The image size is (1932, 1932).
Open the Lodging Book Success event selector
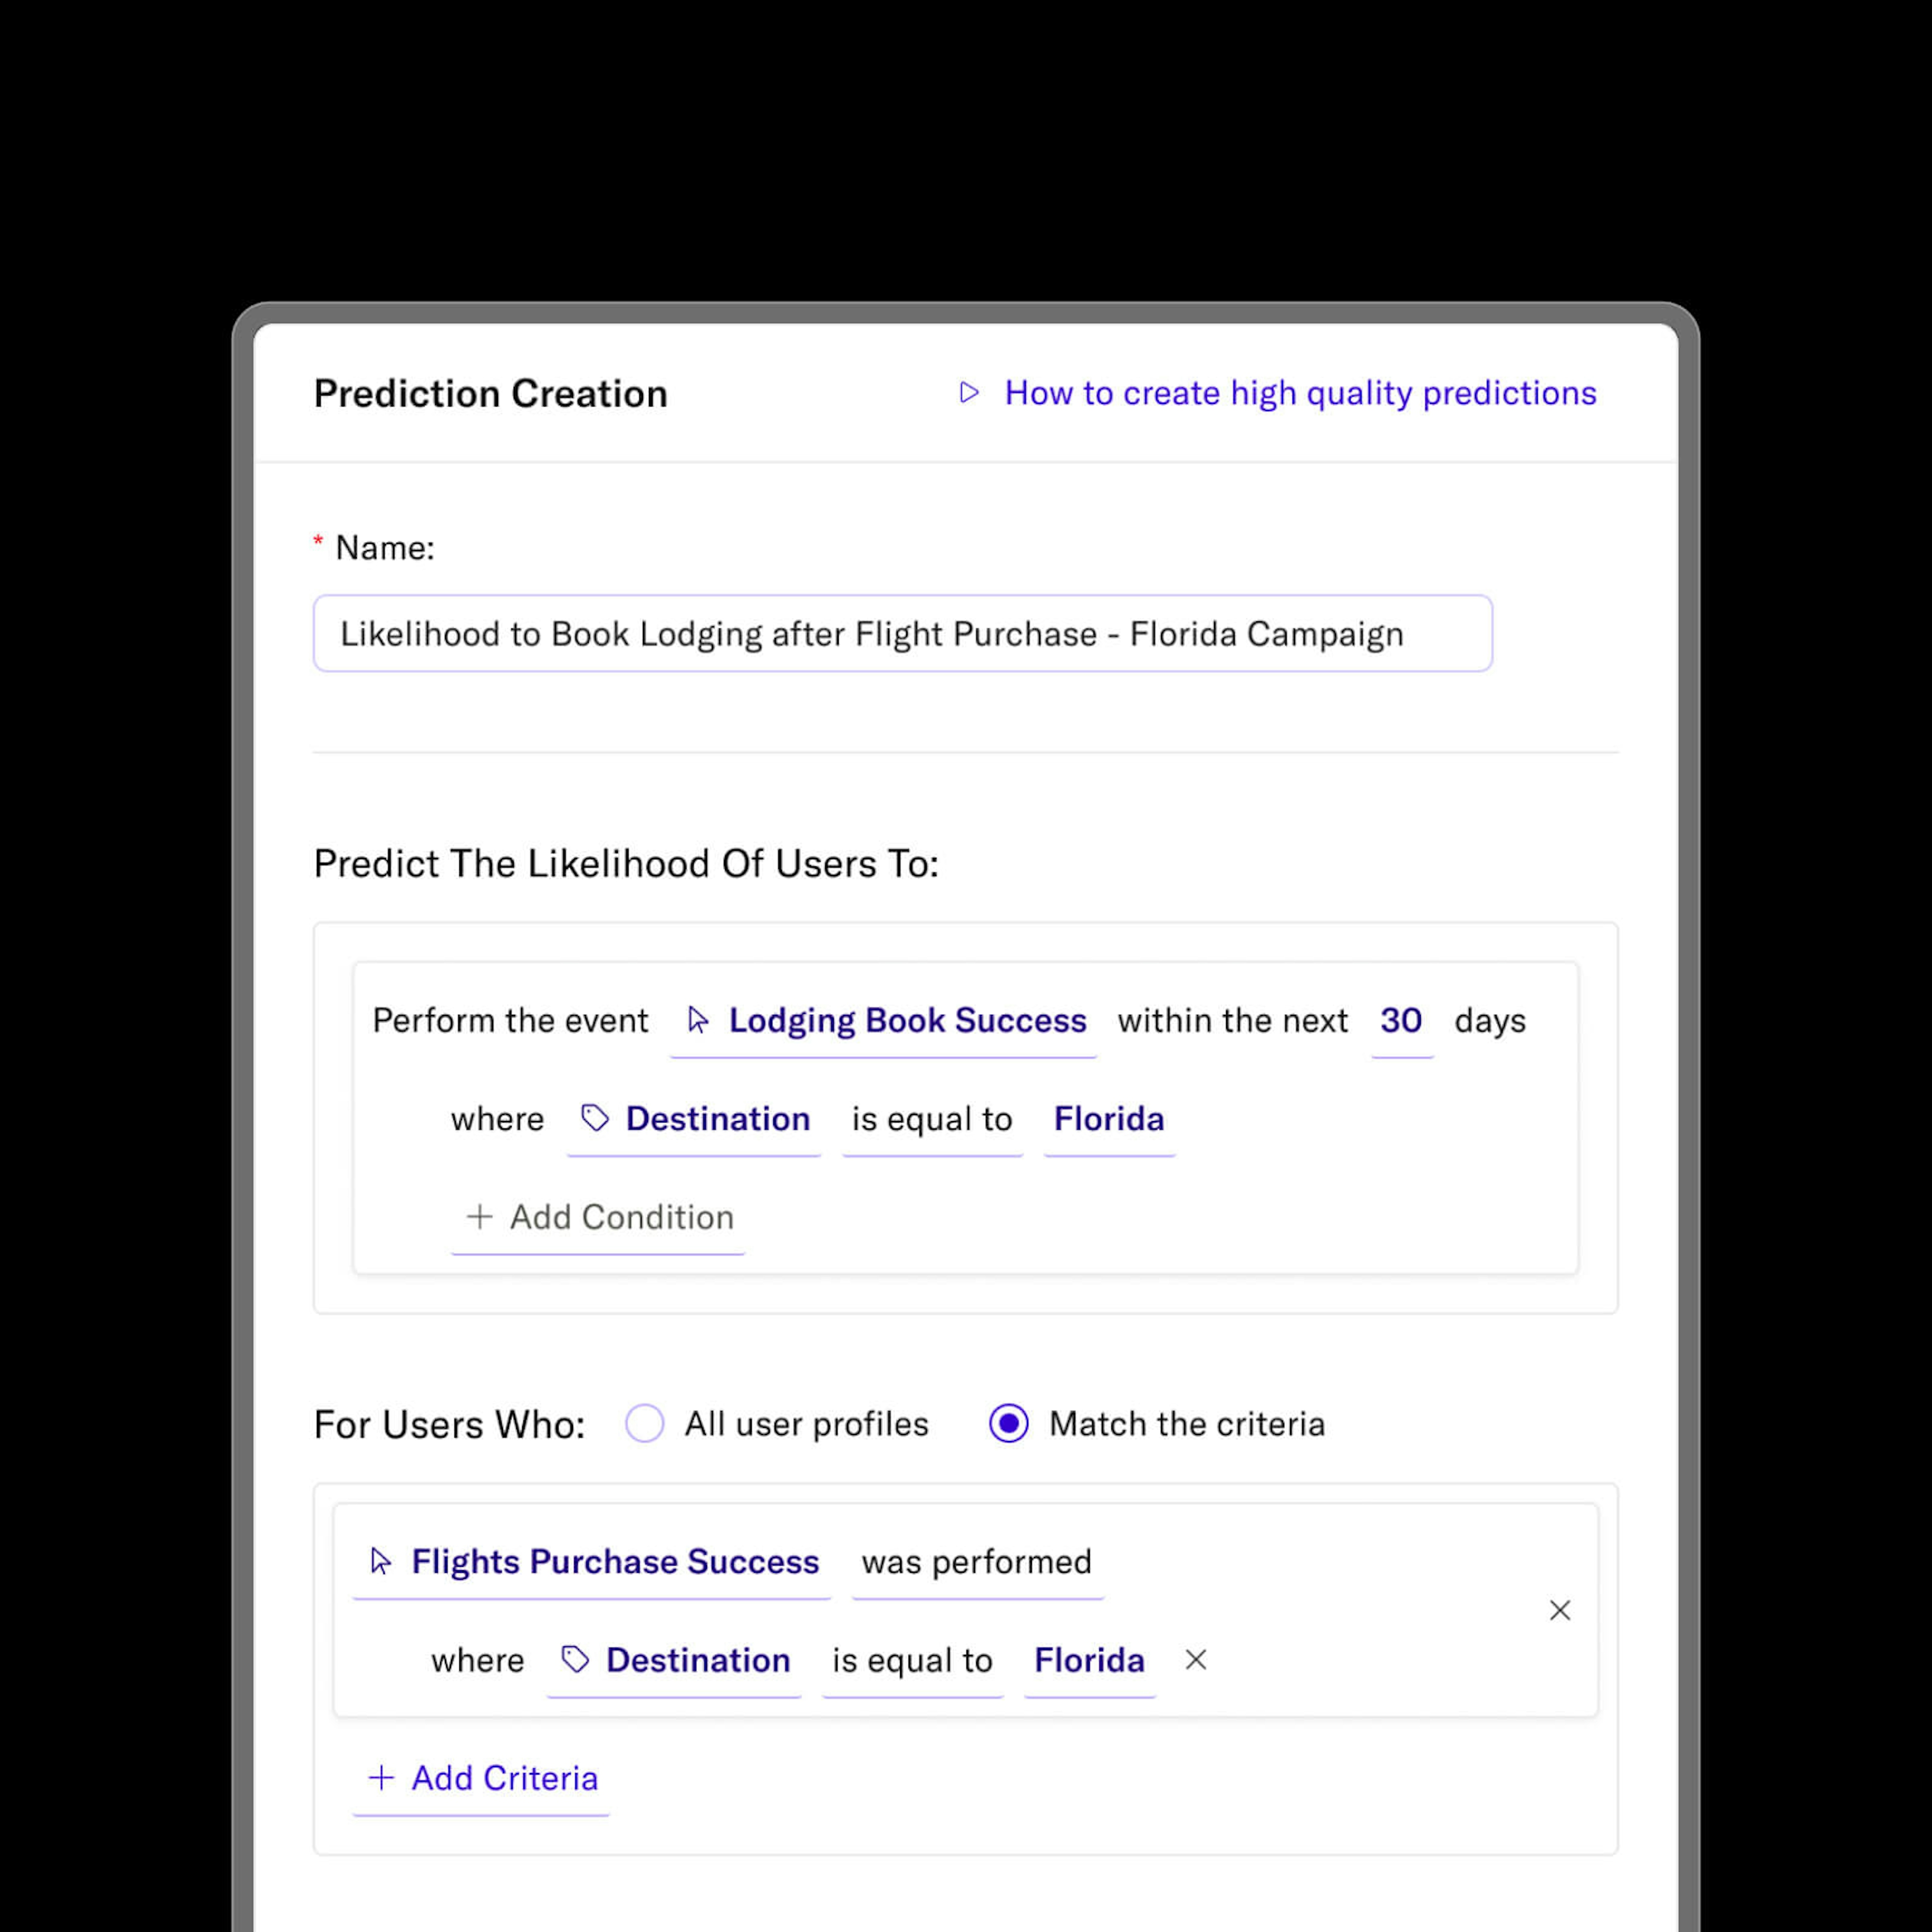pyautogui.click(x=907, y=1021)
